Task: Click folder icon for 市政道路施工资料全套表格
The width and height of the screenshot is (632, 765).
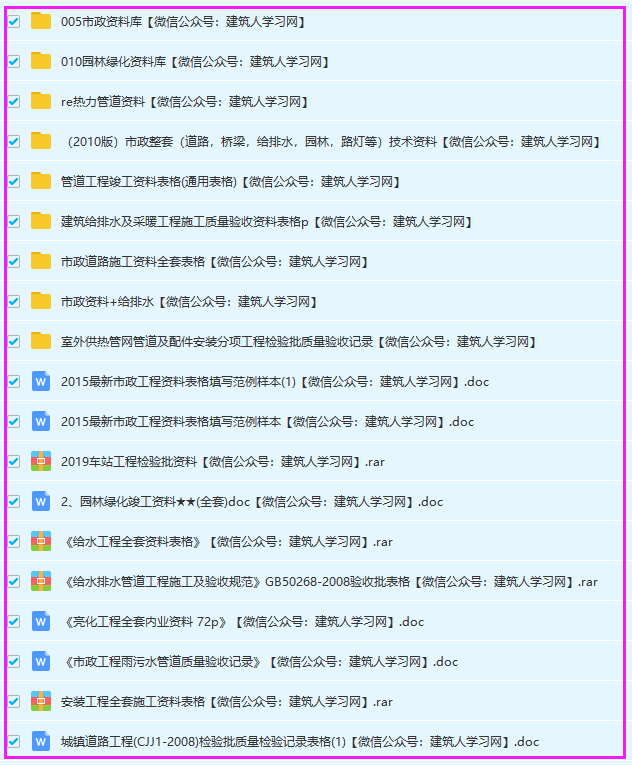Action: tap(41, 262)
